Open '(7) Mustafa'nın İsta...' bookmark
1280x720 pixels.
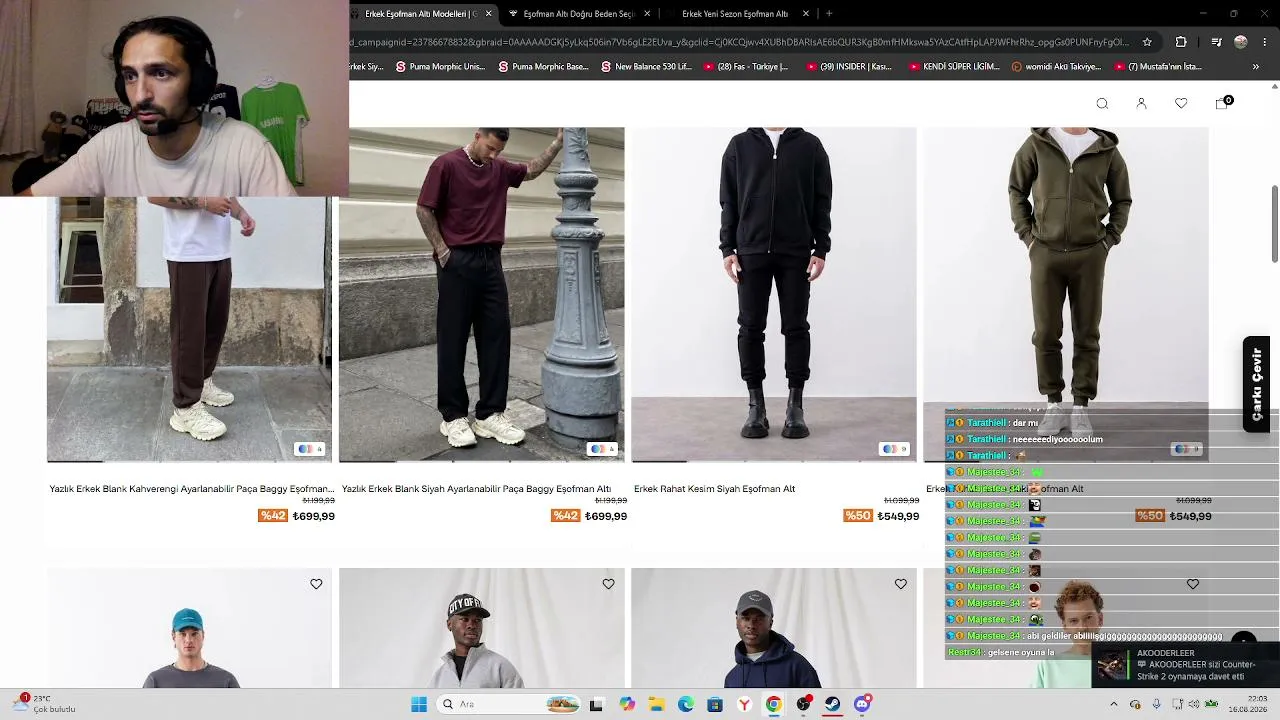tap(1157, 67)
